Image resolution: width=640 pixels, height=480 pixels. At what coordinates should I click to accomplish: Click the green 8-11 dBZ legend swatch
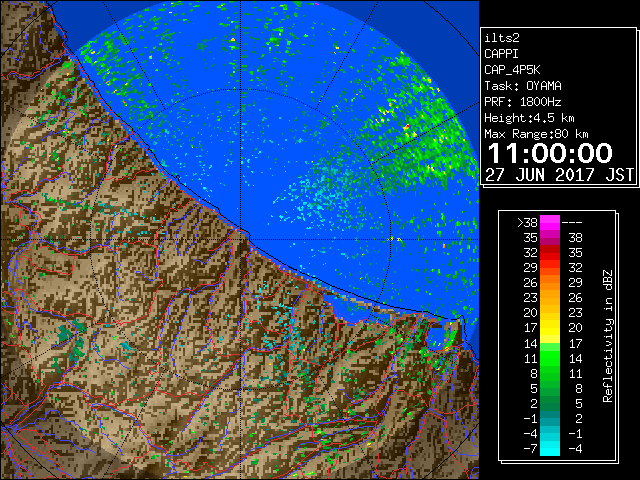click(550, 373)
